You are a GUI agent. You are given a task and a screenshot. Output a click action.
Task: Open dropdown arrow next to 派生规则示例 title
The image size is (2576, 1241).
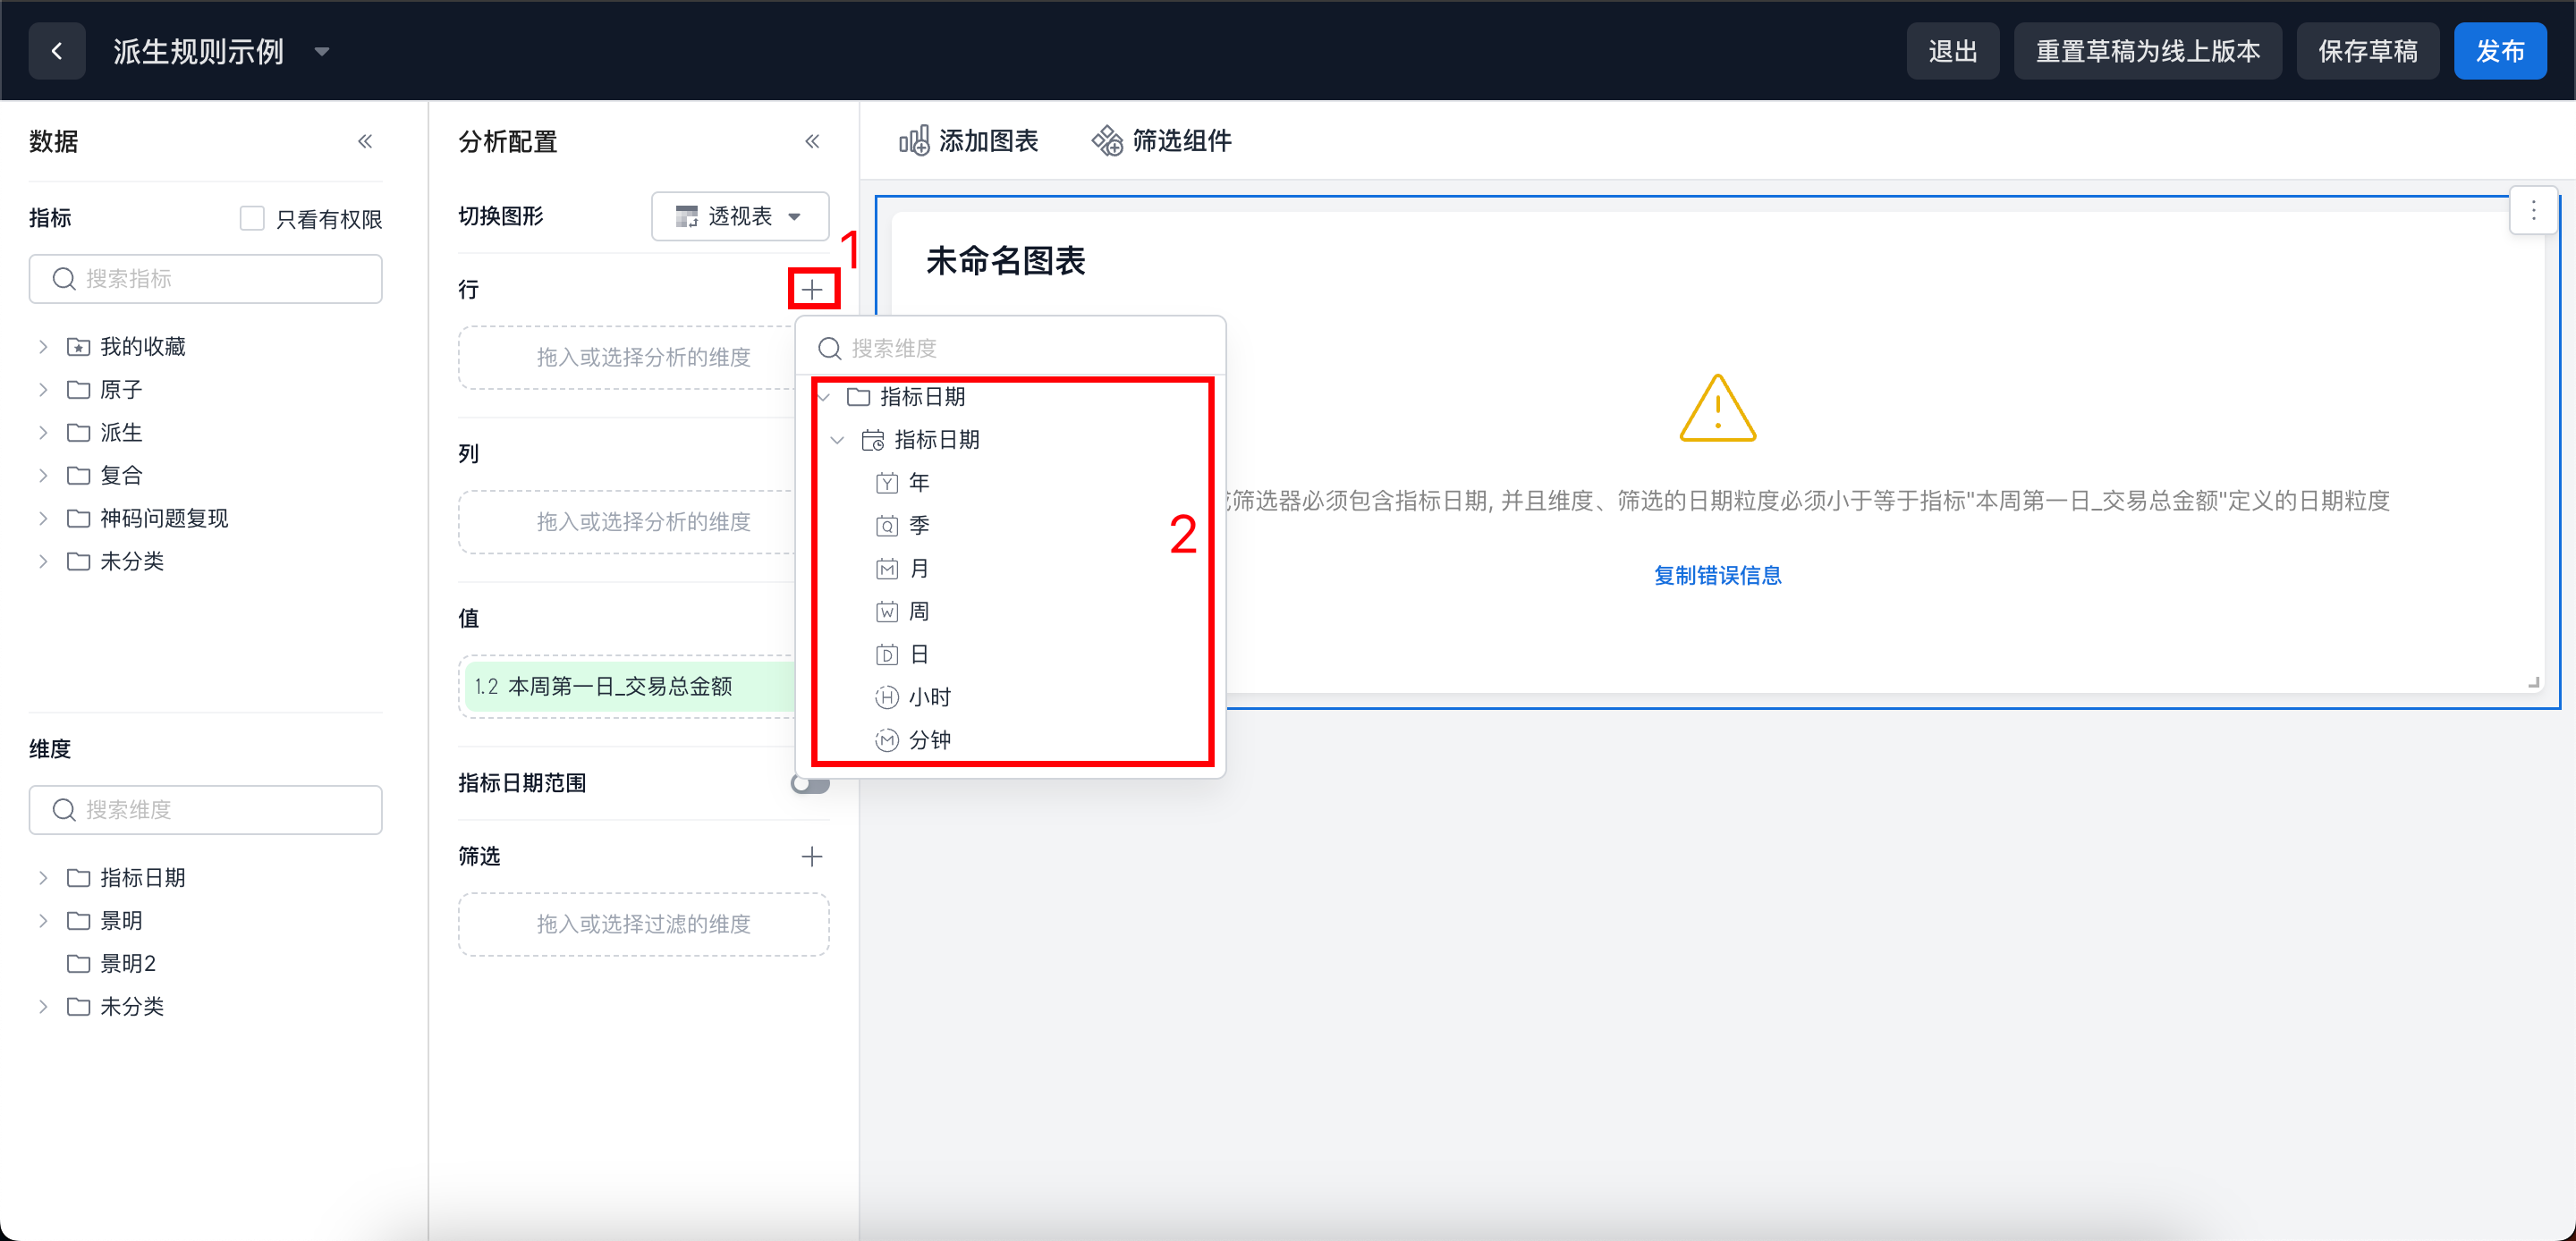click(x=322, y=51)
